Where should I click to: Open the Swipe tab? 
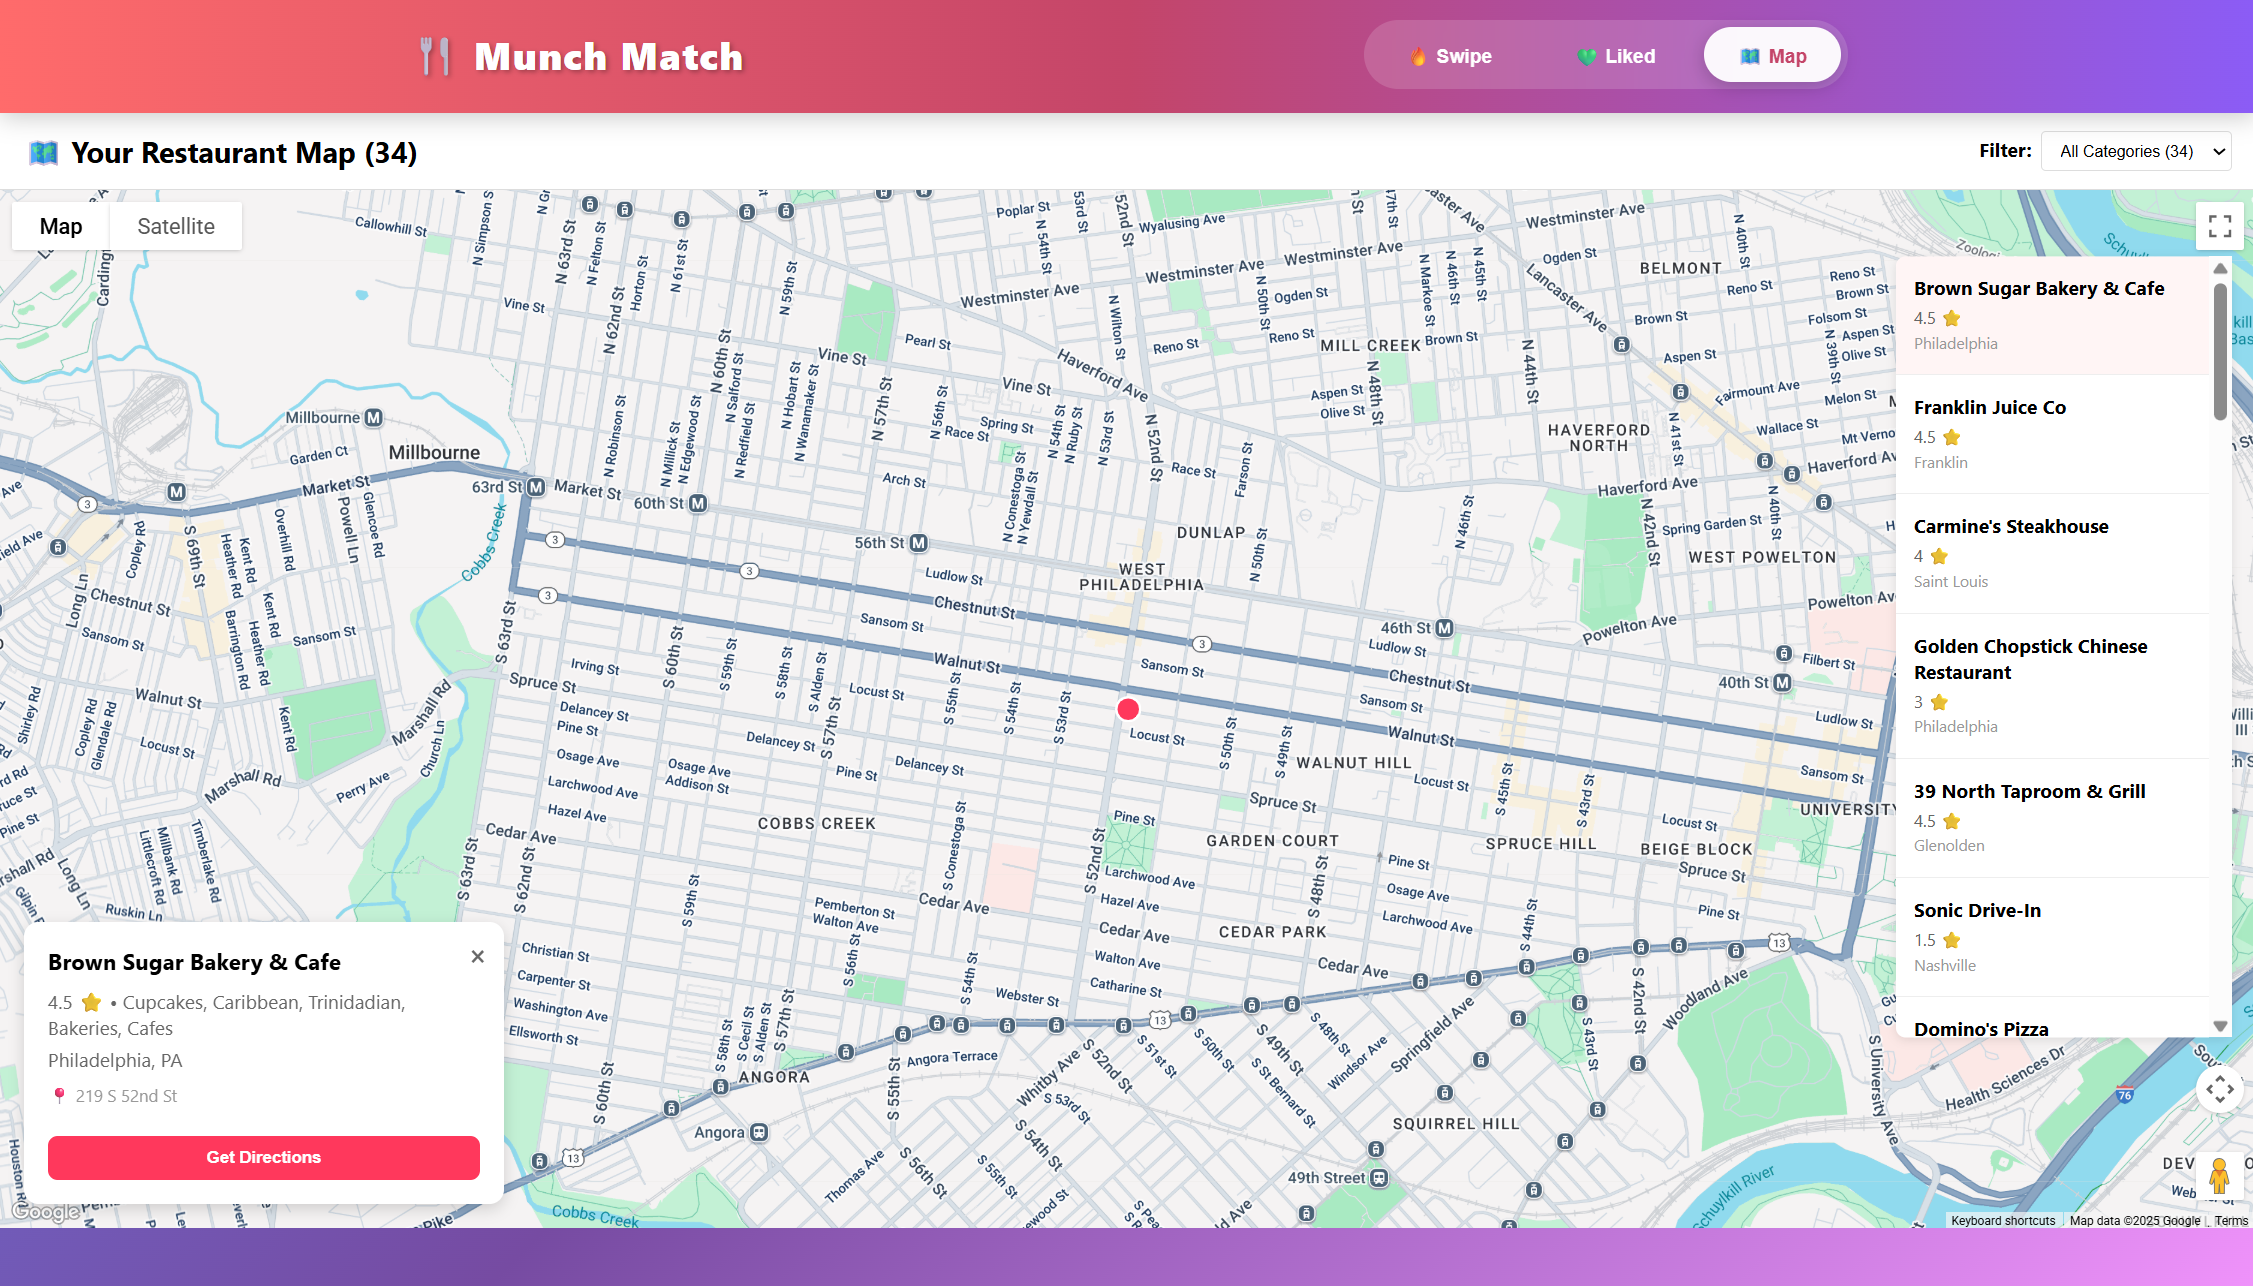tap(1450, 56)
